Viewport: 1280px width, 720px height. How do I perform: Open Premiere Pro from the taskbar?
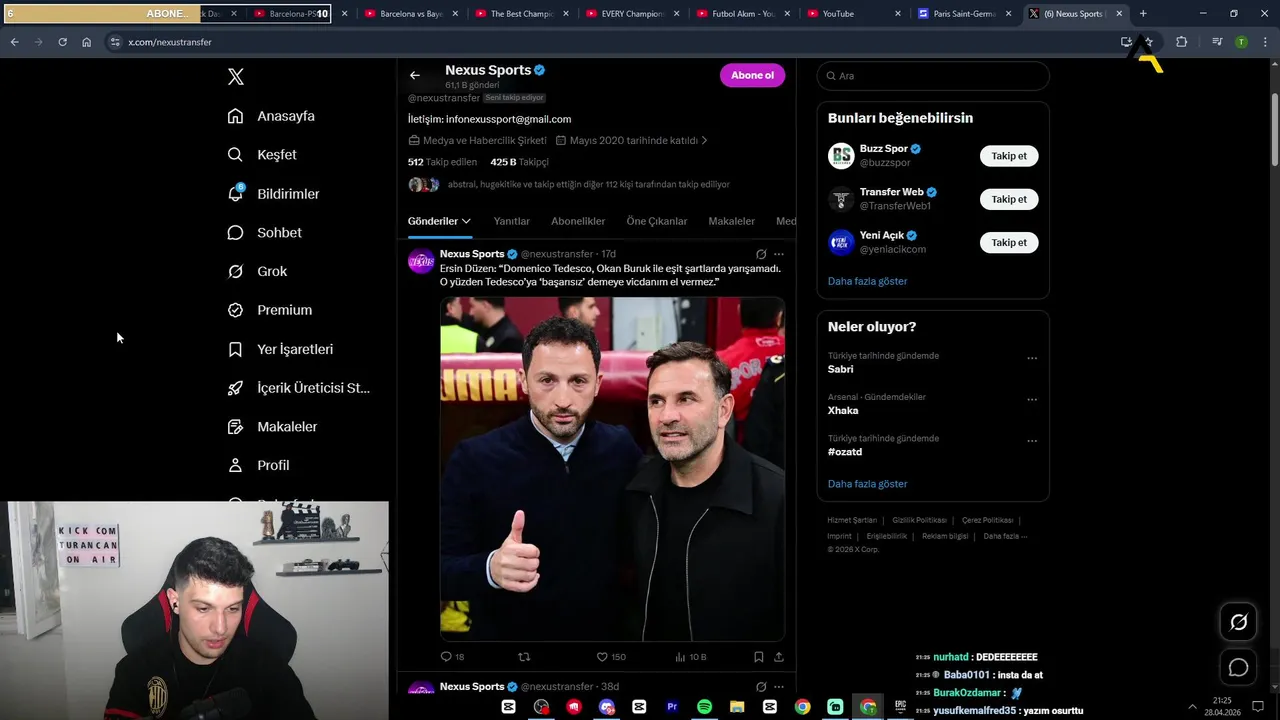pyautogui.click(x=672, y=707)
